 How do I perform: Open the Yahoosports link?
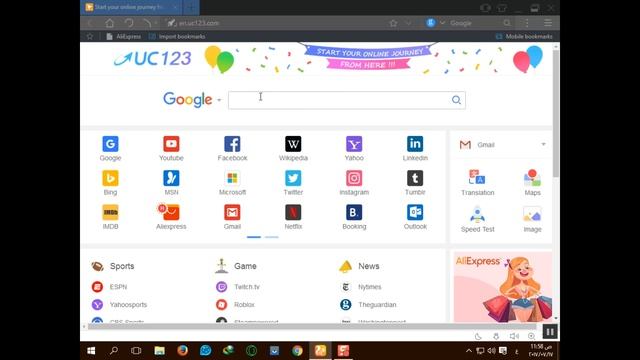click(119, 304)
